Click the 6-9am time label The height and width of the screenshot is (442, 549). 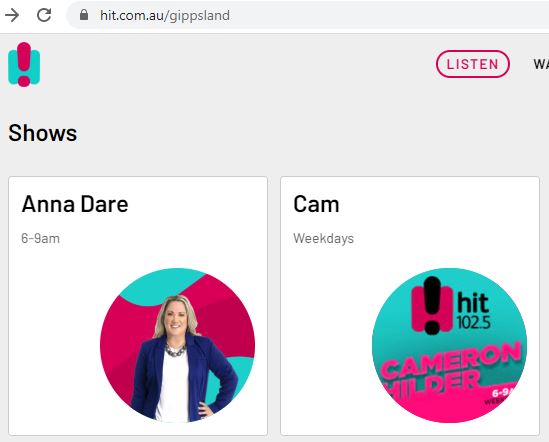pyautogui.click(x=40, y=239)
